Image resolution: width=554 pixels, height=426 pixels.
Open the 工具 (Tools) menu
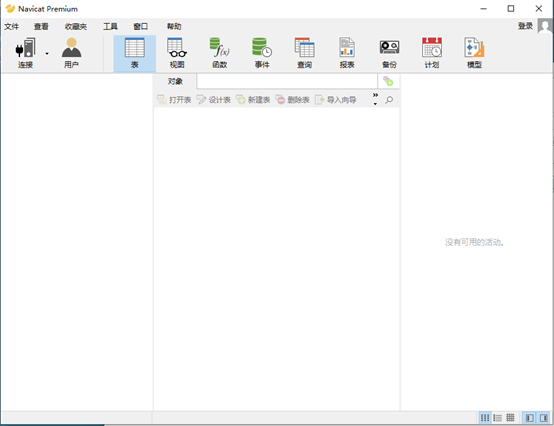pyautogui.click(x=110, y=26)
